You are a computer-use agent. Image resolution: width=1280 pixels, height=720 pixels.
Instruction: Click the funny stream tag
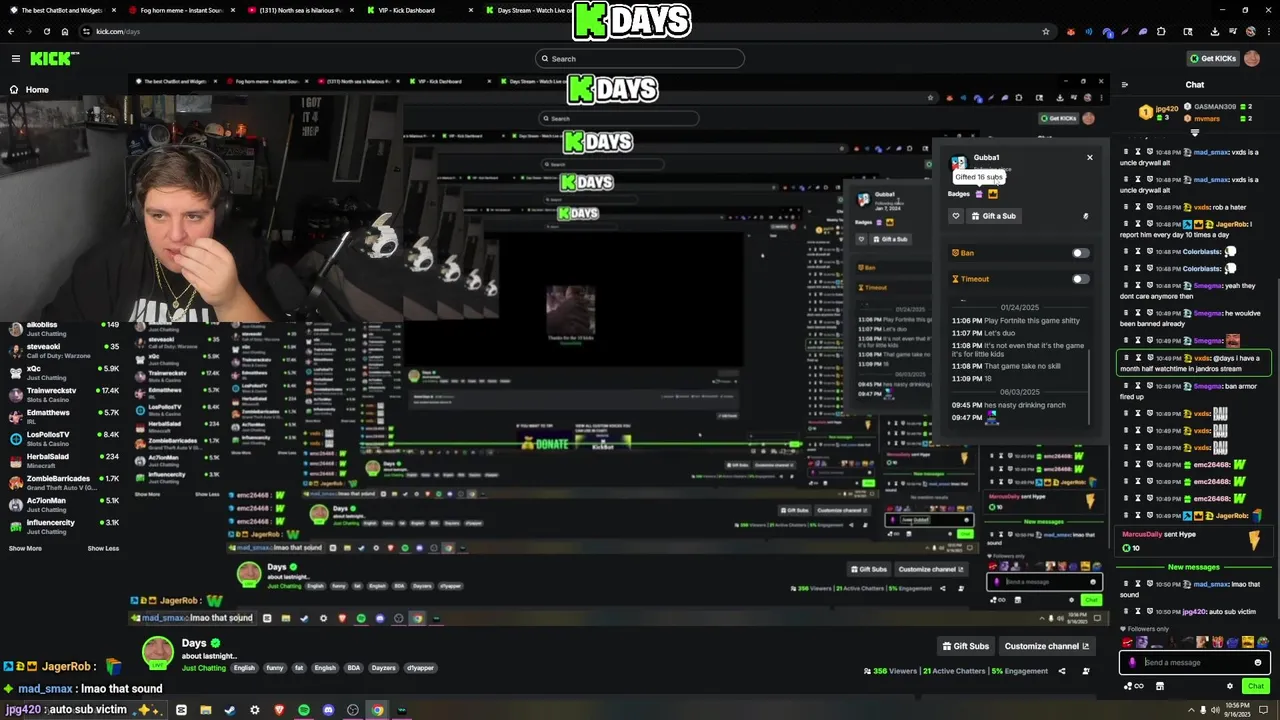(275, 668)
